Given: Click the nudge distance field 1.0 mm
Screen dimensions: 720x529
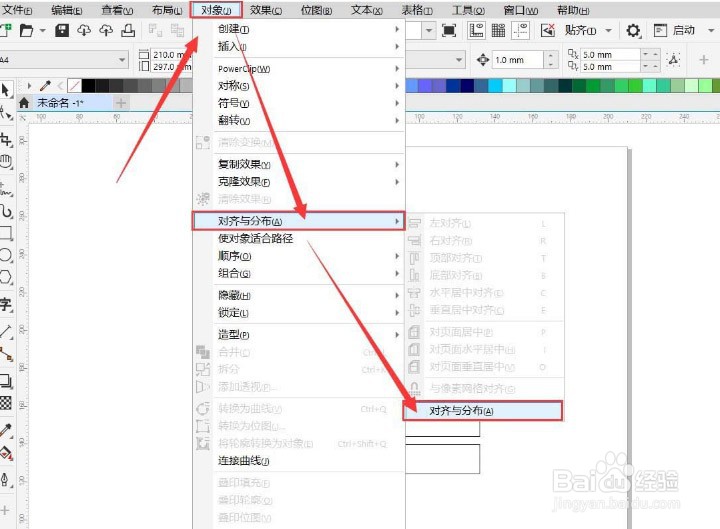Looking at the screenshot, I should coord(517,60).
